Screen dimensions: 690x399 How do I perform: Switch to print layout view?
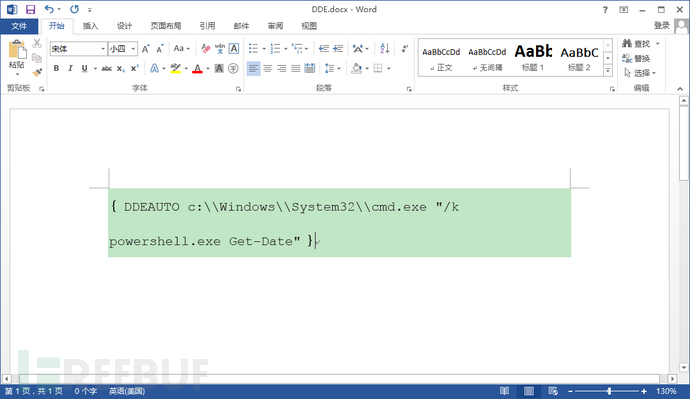coord(529,391)
